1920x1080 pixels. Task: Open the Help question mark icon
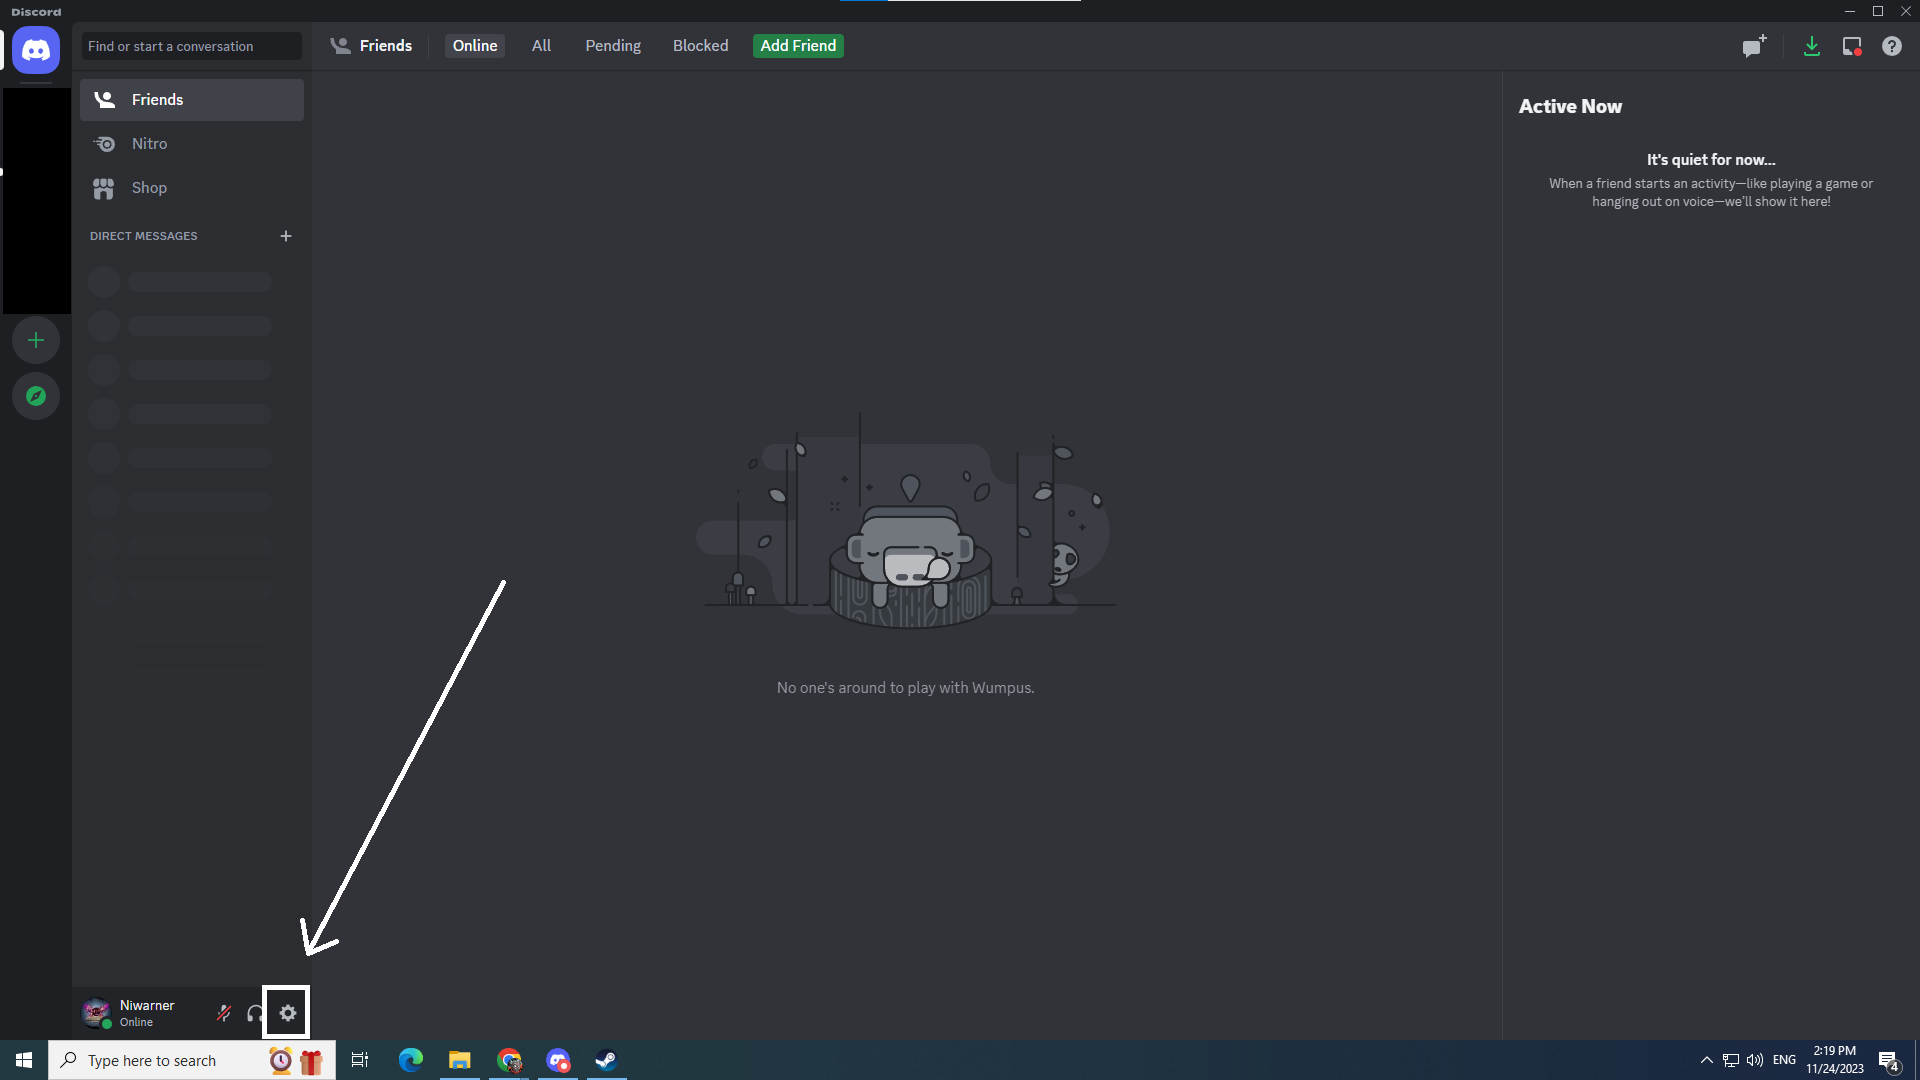1891,46
